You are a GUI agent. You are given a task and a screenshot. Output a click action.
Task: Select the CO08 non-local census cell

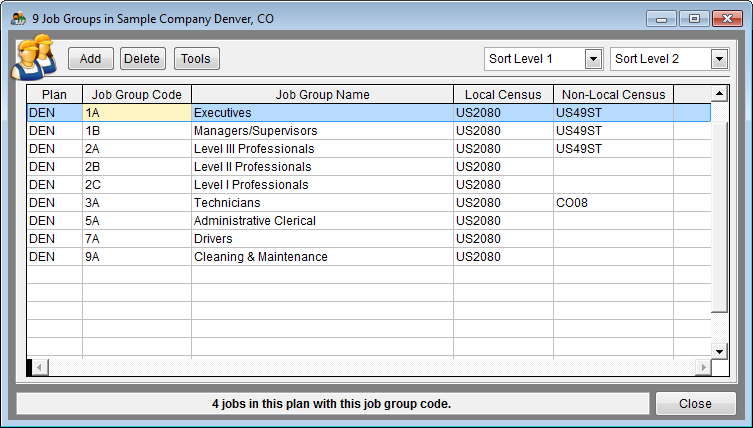click(x=614, y=203)
